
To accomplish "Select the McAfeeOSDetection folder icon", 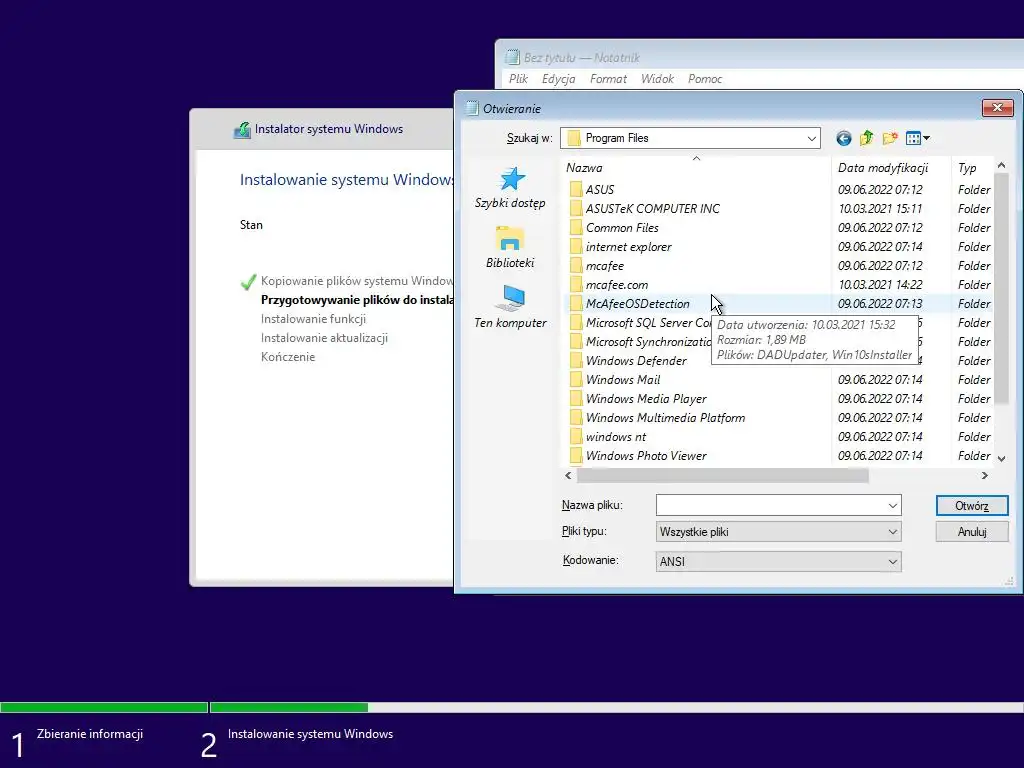I will pos(575,303).
